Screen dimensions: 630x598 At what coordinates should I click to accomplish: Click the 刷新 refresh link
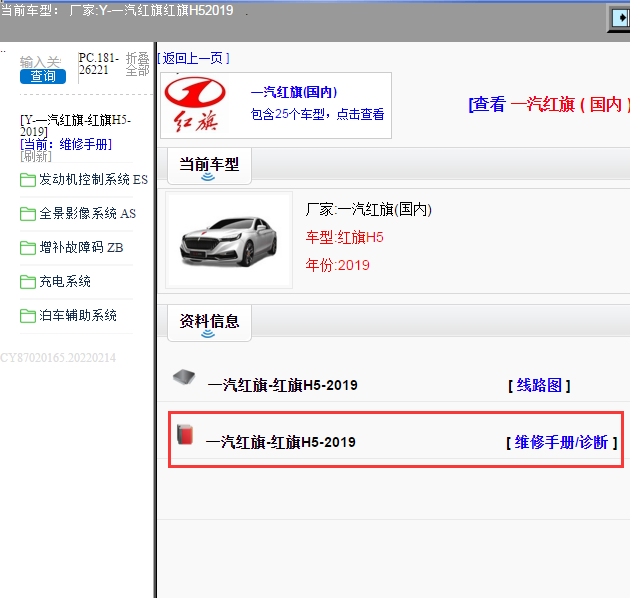(36, 156)
